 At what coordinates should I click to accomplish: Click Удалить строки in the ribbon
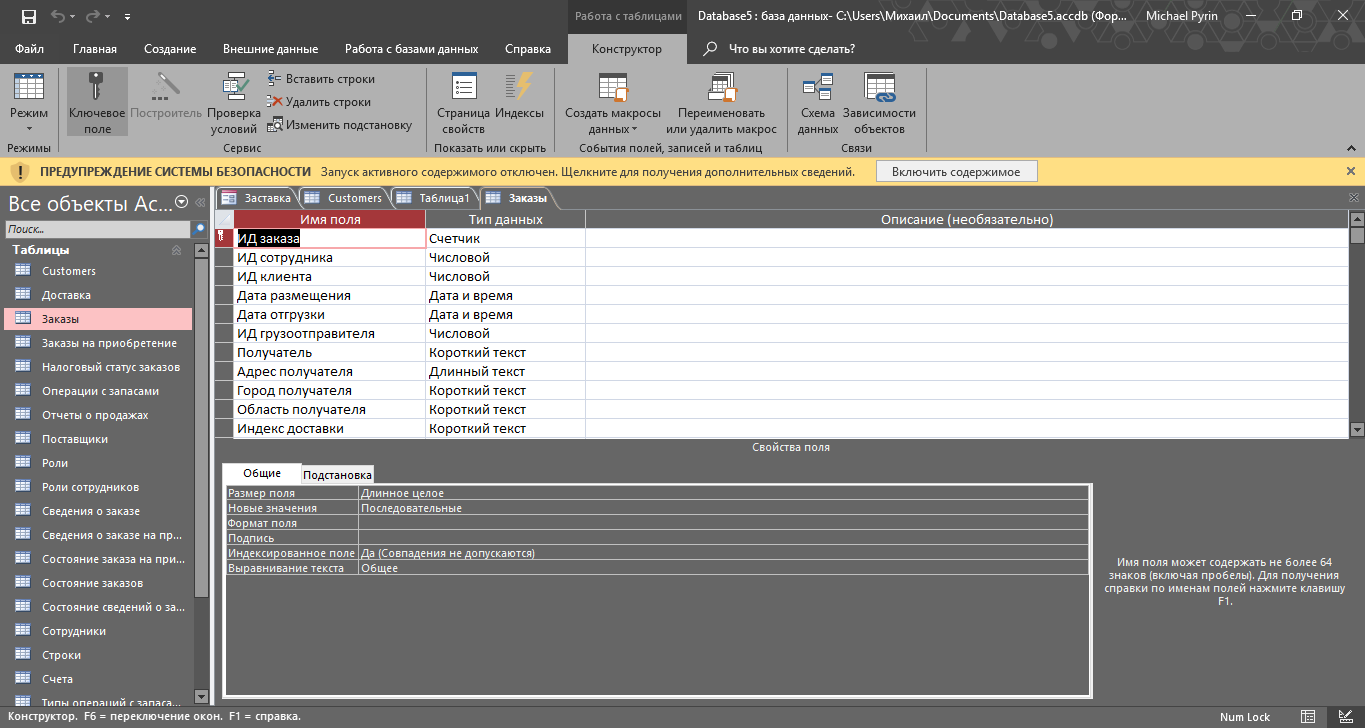pos(318,102)
